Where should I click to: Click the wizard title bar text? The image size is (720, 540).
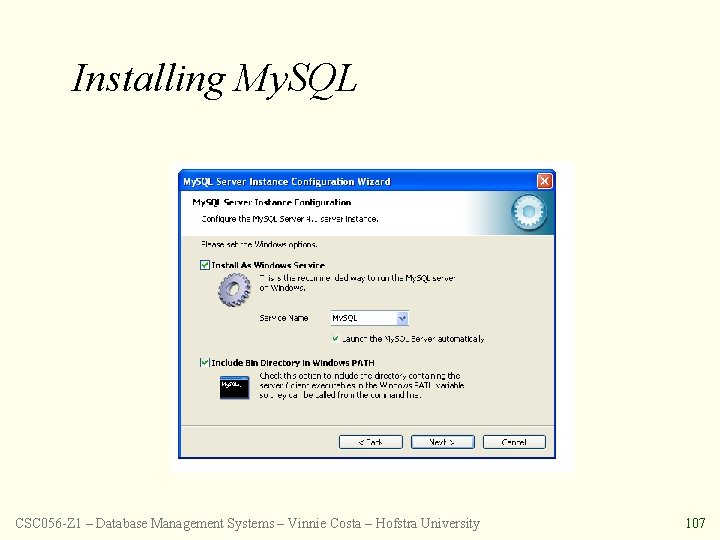tap(287, 181)
